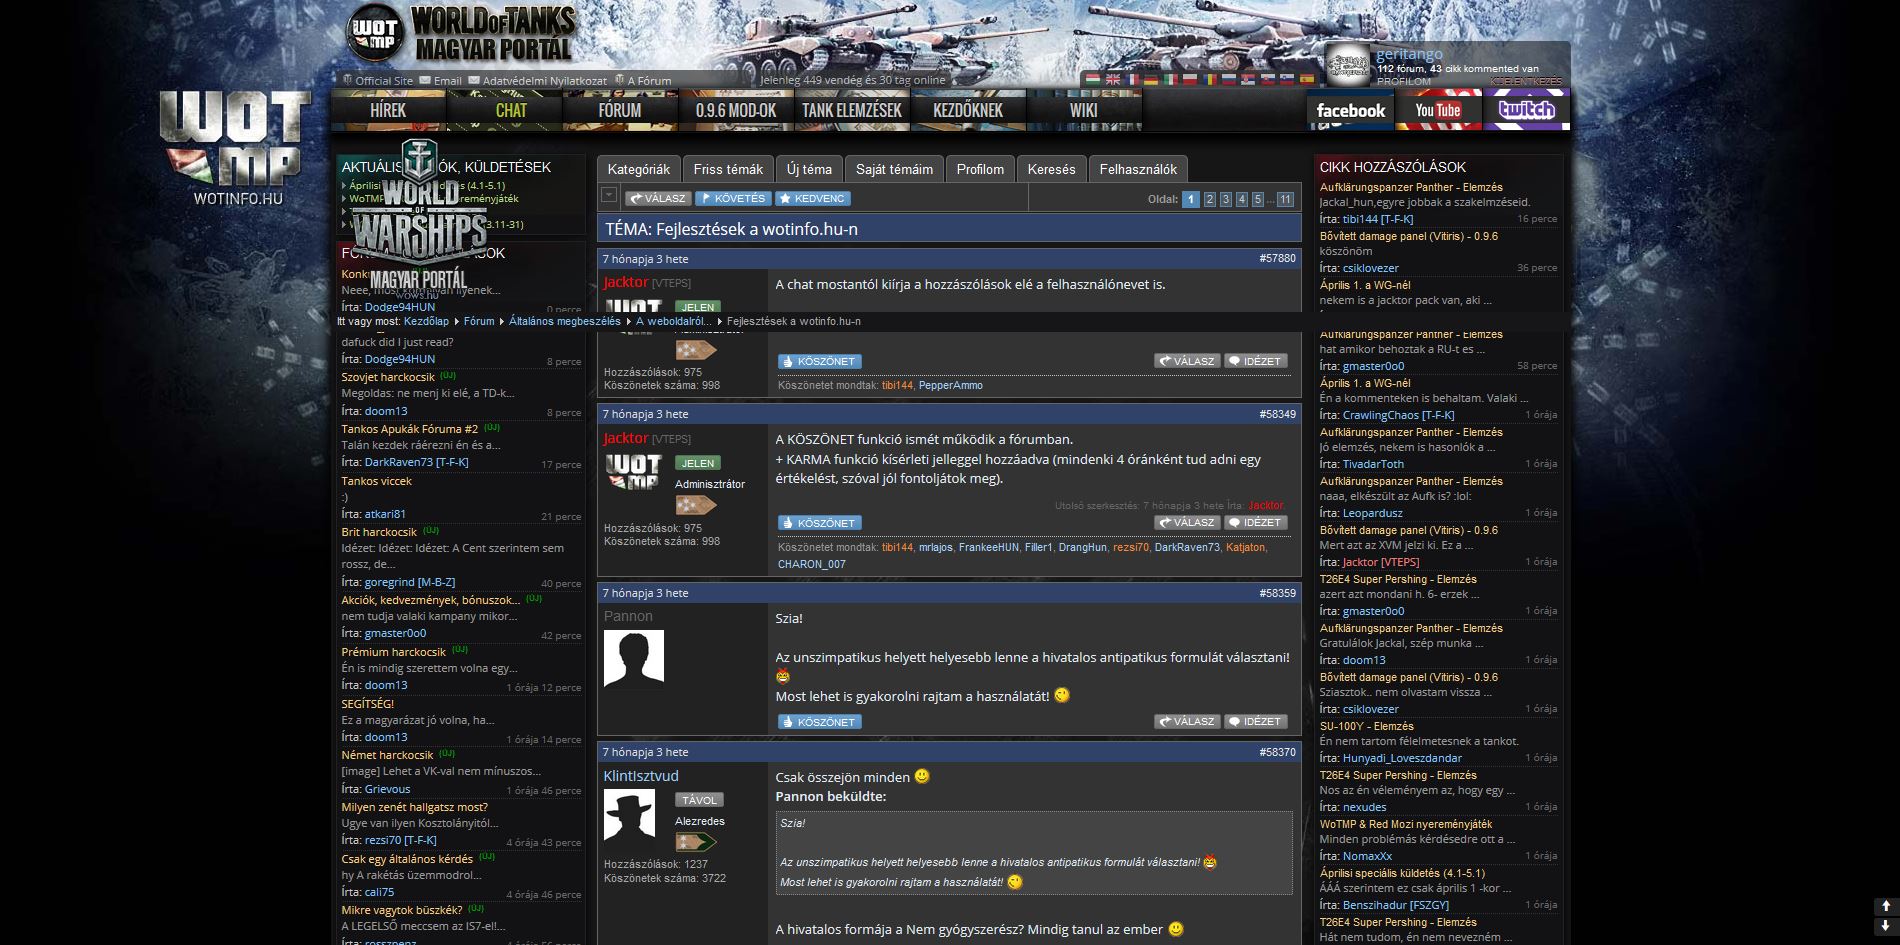This screenshot has width=1900, height=945.
Task: Open the Twitch channel button
Action: (1526, 110)
